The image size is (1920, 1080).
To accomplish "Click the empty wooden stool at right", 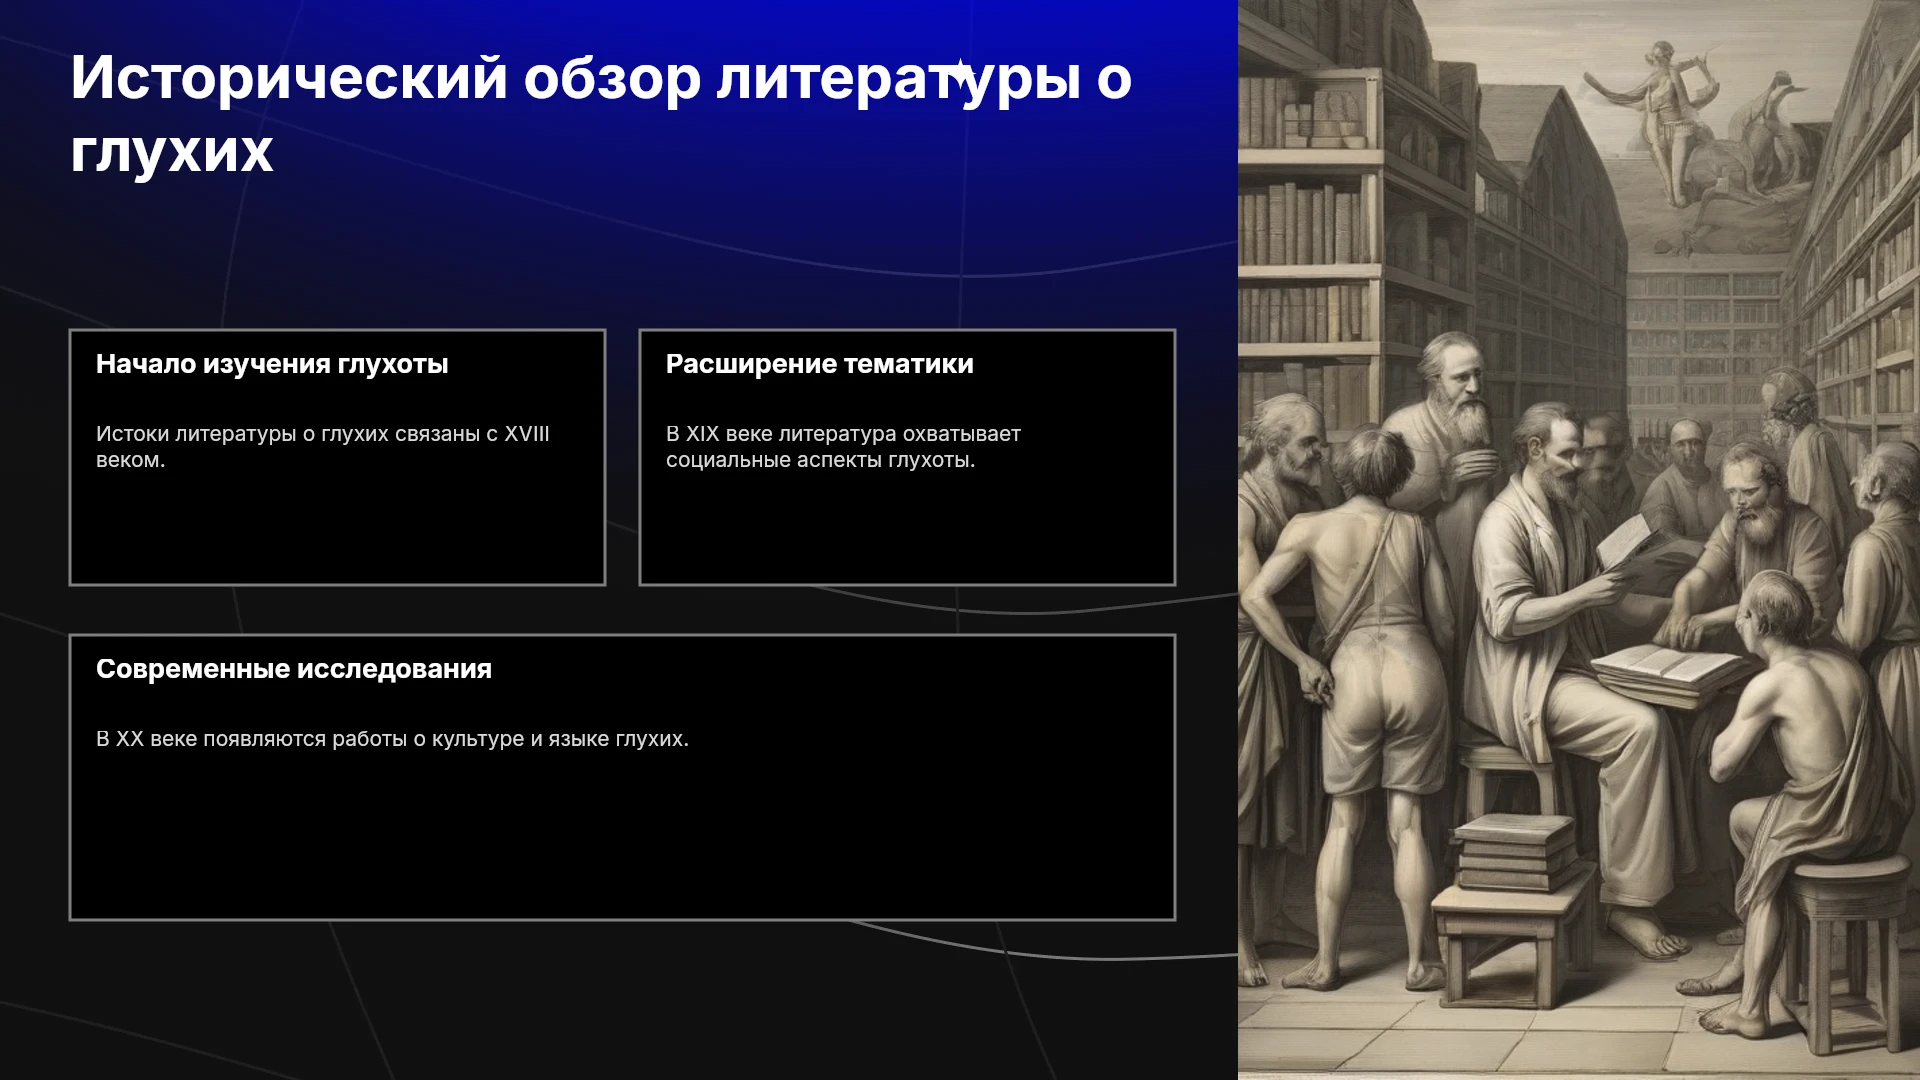I will (1848, 950).
